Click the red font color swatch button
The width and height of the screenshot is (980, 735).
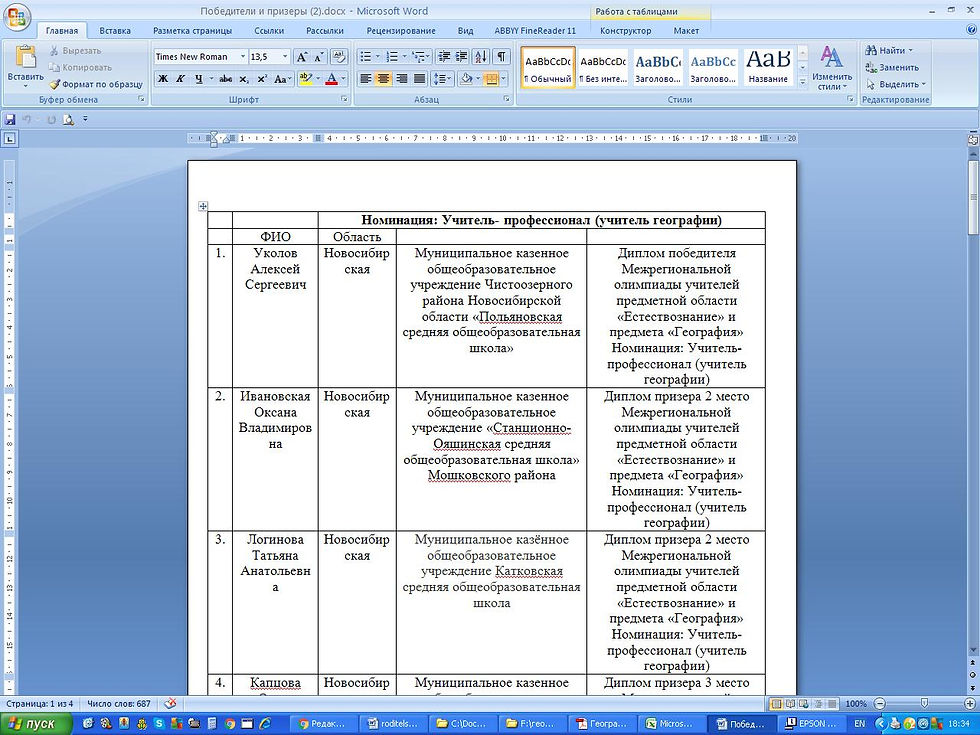coord(331,79)
